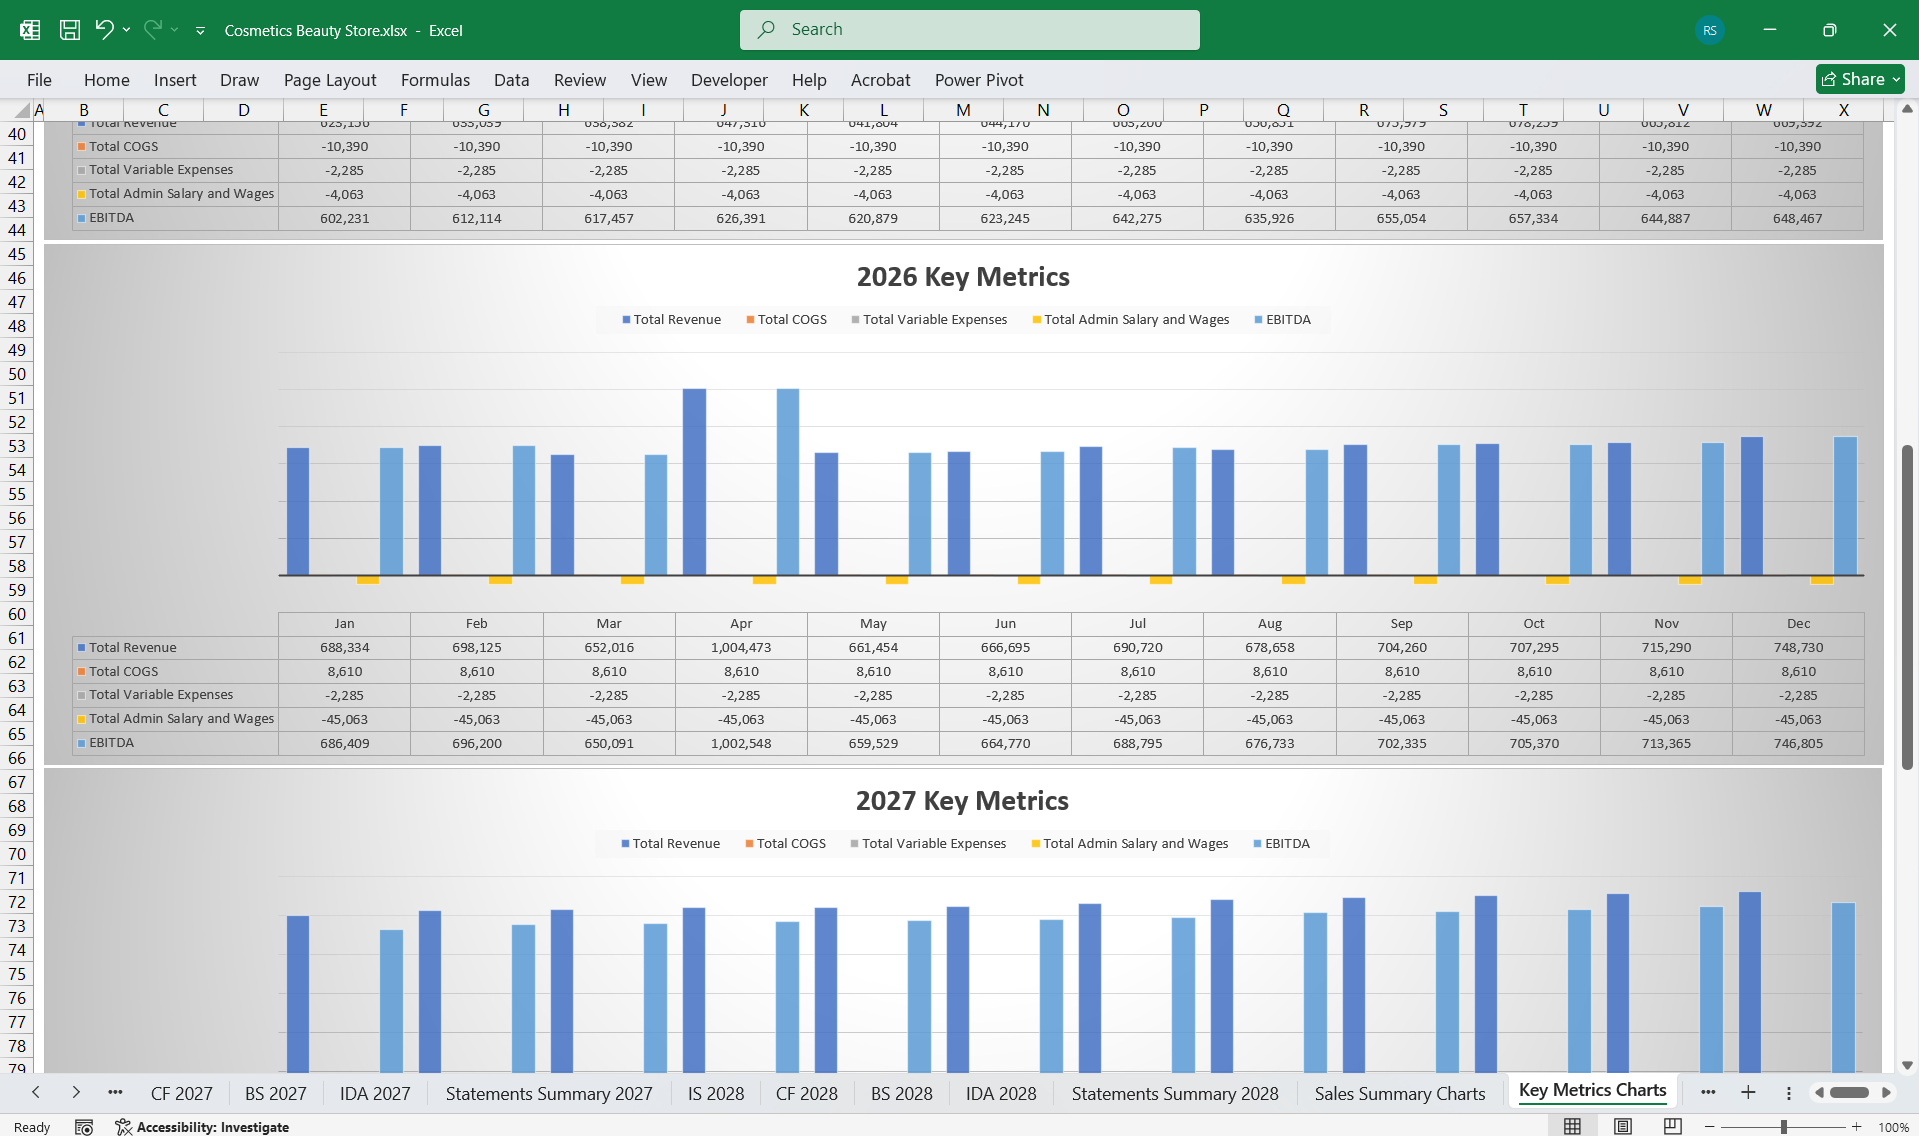Click Macro recording icon in status bar
This screenshot has height=1136, width=1919.
(84, 1127)
